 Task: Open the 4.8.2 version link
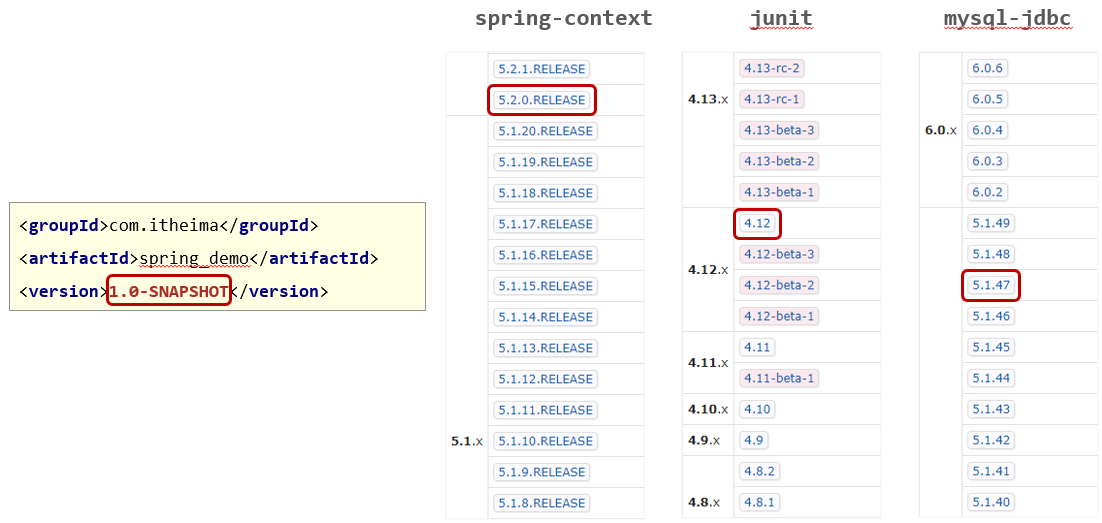click(759, 471)
